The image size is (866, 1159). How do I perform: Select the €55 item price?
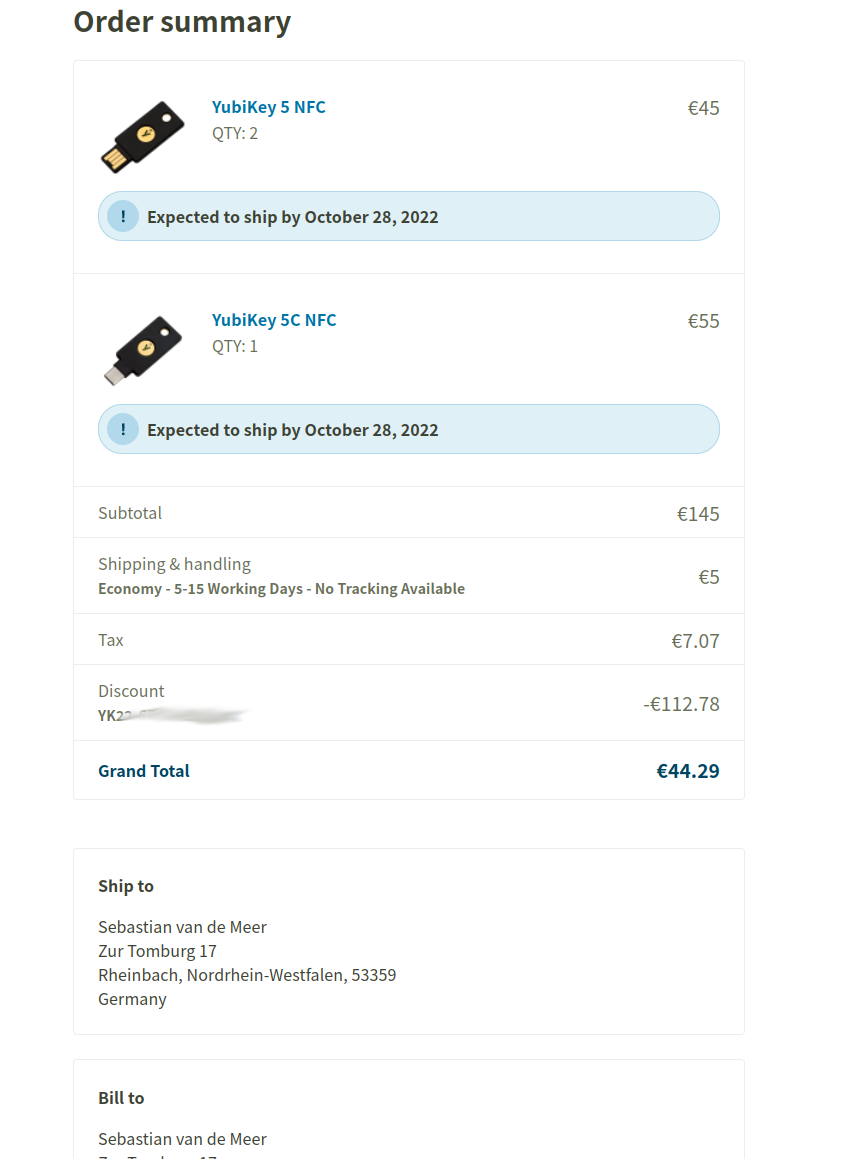703,321
